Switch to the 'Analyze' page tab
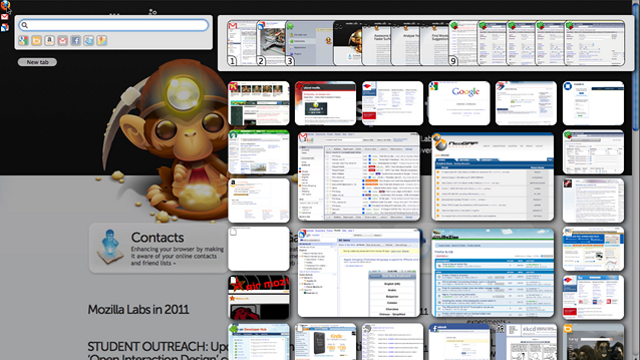Viewport: 640px width, 360px height. pos(405,43)
